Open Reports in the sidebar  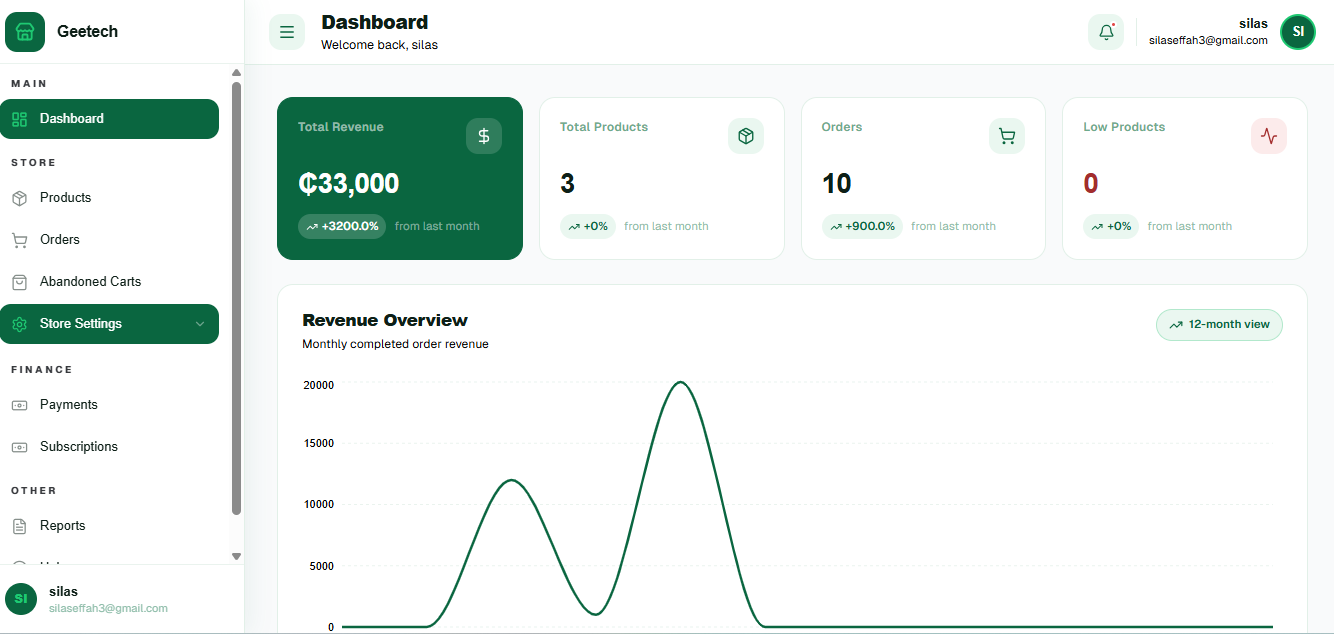109,526
